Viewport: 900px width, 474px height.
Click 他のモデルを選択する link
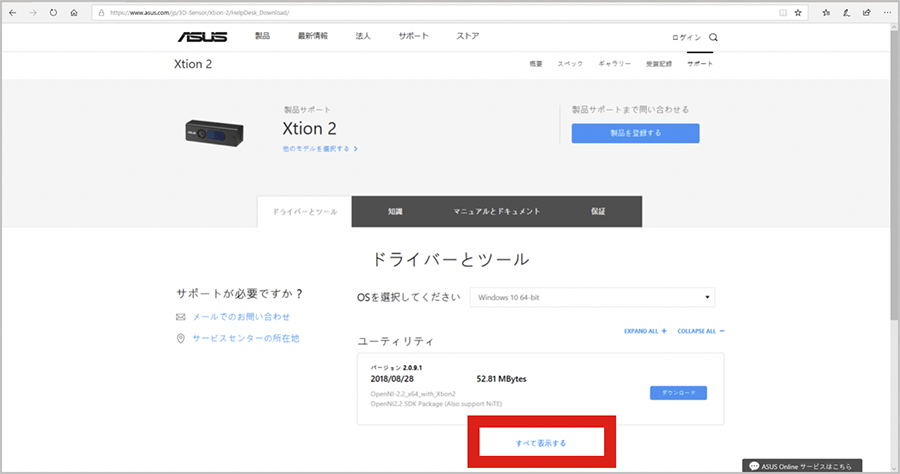click(320, 149)
